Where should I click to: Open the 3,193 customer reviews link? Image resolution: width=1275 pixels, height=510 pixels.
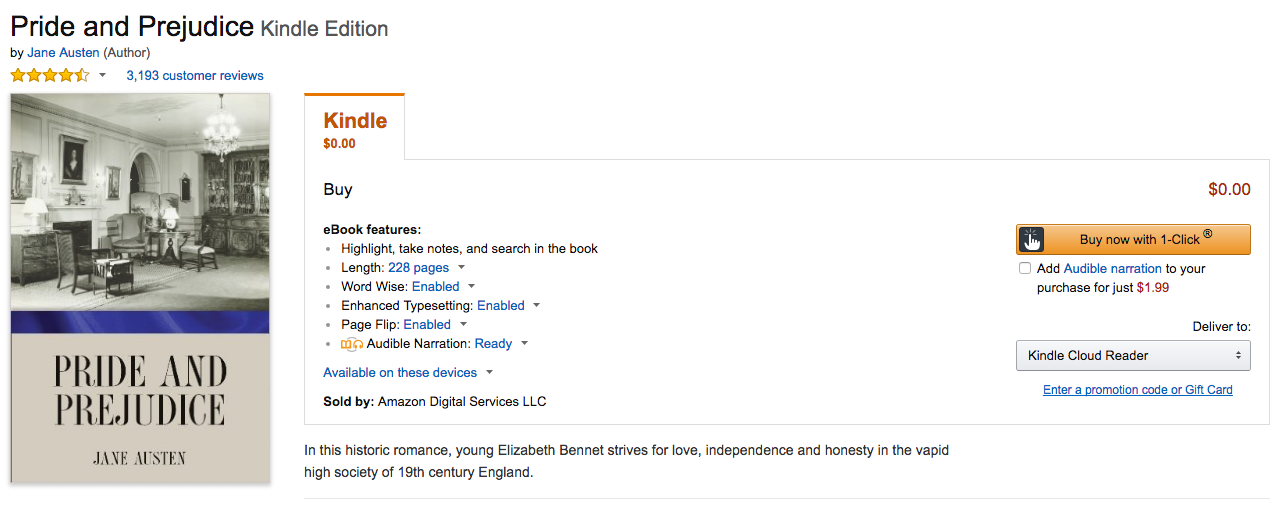coord(195,76)
